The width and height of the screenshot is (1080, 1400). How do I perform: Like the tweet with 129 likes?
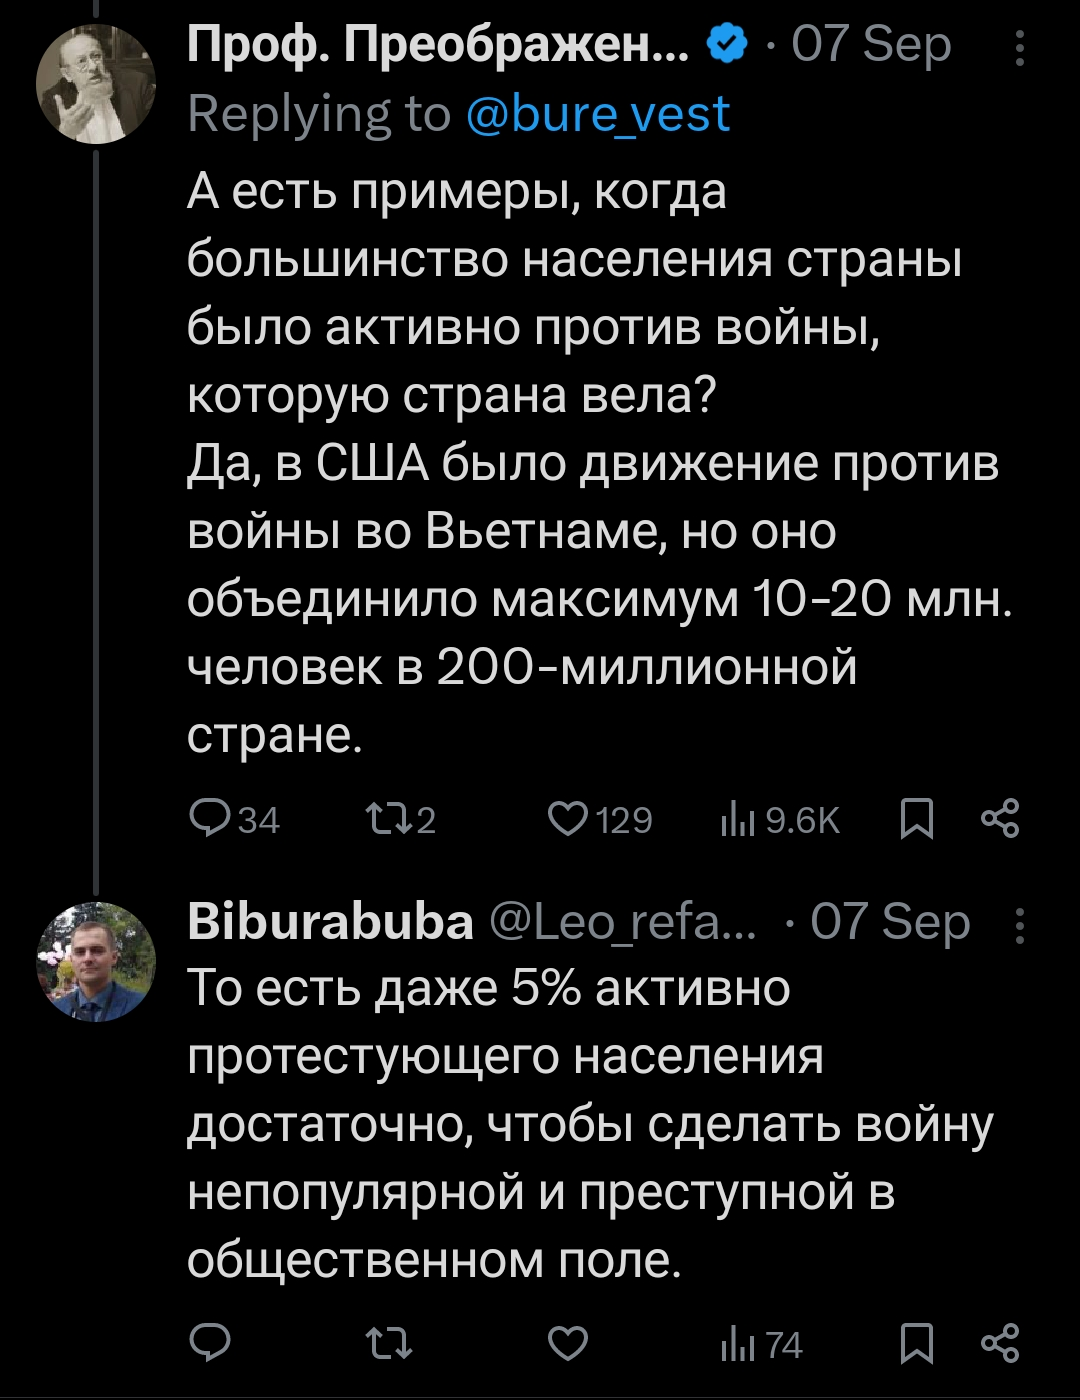568,820
